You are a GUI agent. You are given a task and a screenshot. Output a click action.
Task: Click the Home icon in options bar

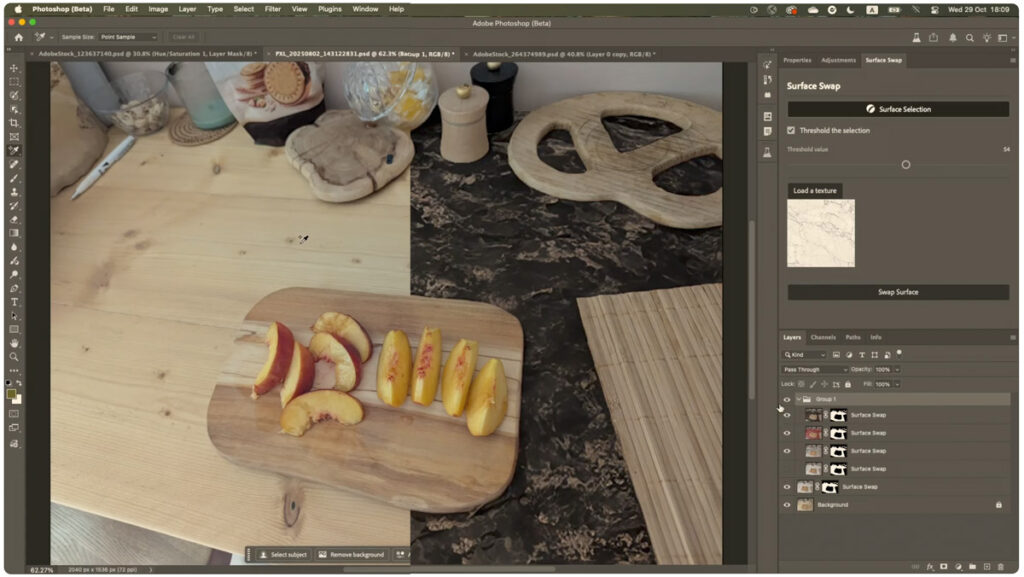point(18,37)
